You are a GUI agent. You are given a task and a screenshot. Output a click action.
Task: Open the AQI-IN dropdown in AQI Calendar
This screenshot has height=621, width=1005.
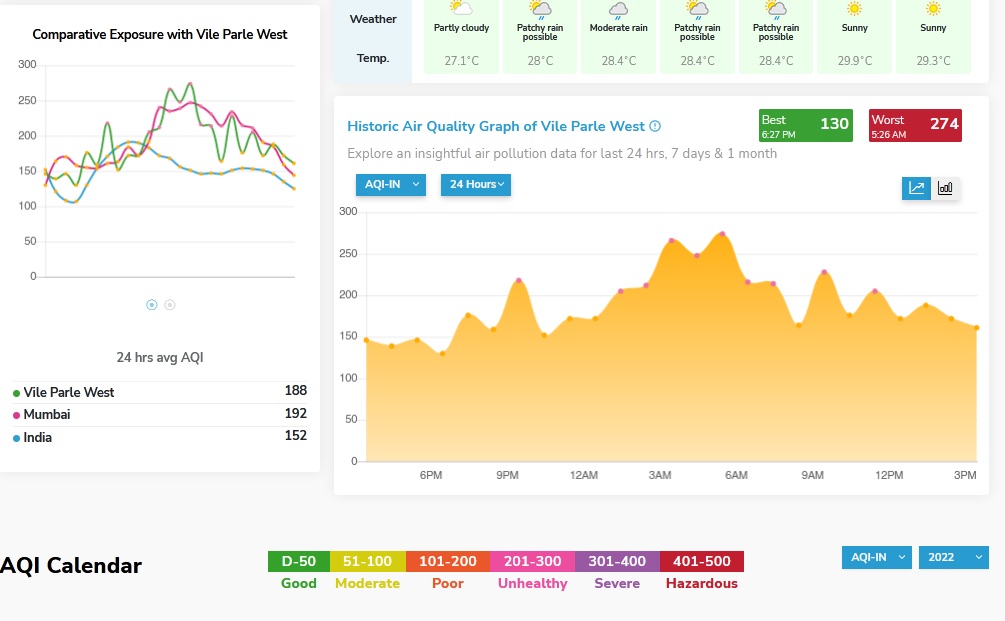point(876,557)
